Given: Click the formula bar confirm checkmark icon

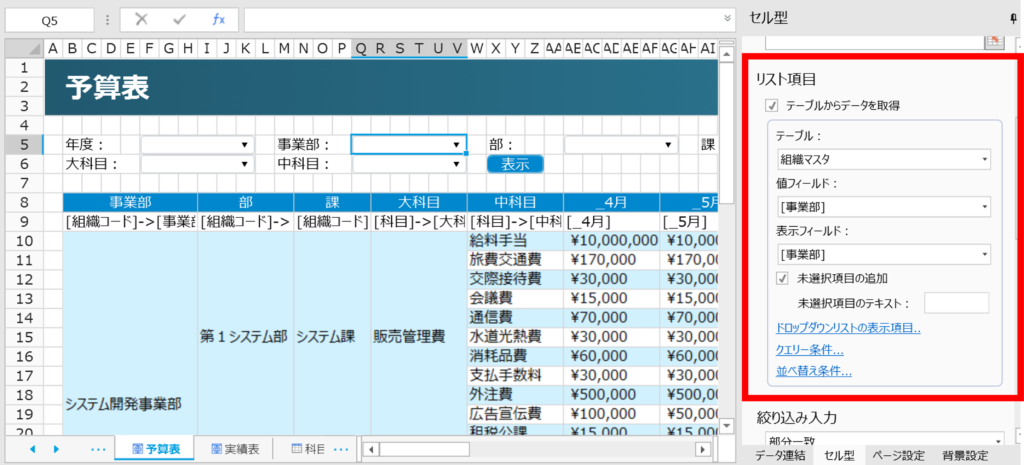Looking at the screenshot, I should [x=180, y=20].
